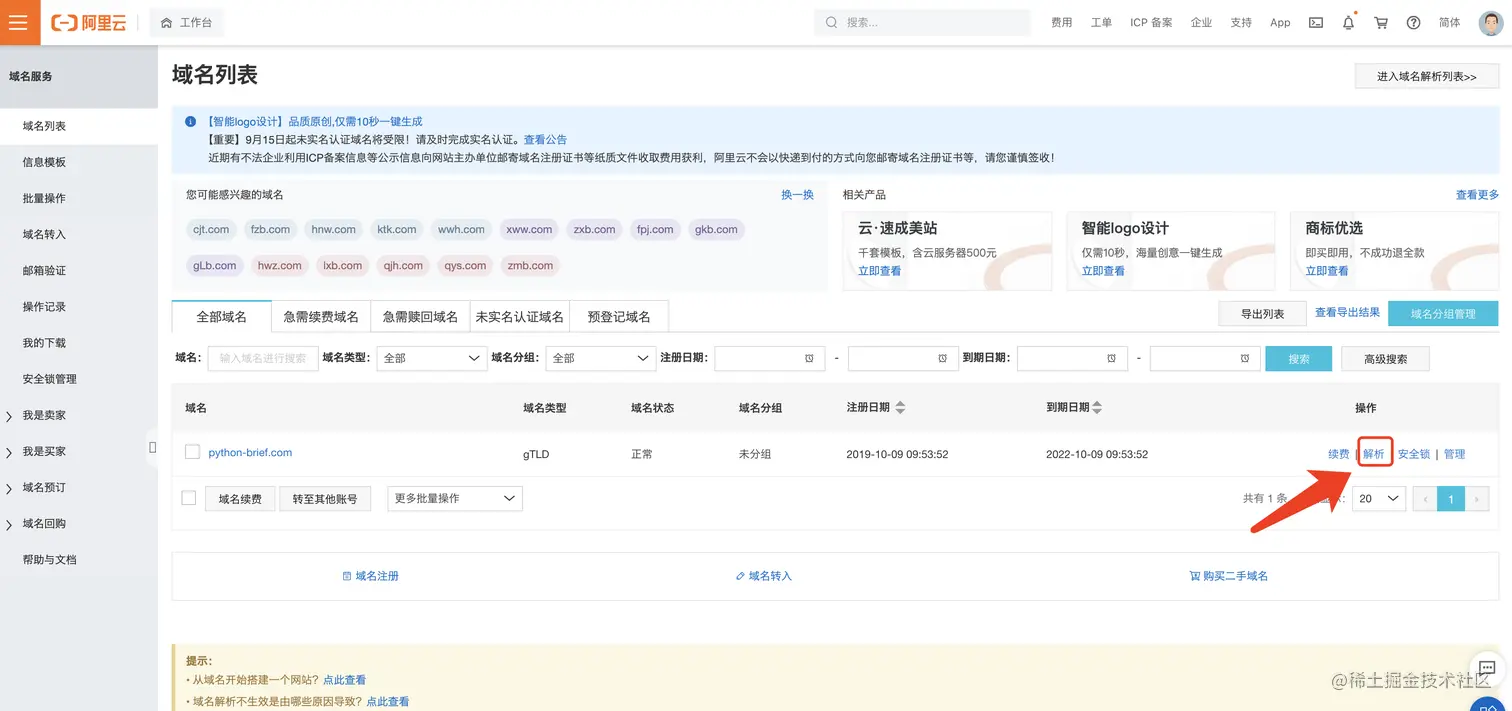This screenshot has height=711, width=1512.
Task: Click 域名分组管理 button
Action: coord(1443,313)
